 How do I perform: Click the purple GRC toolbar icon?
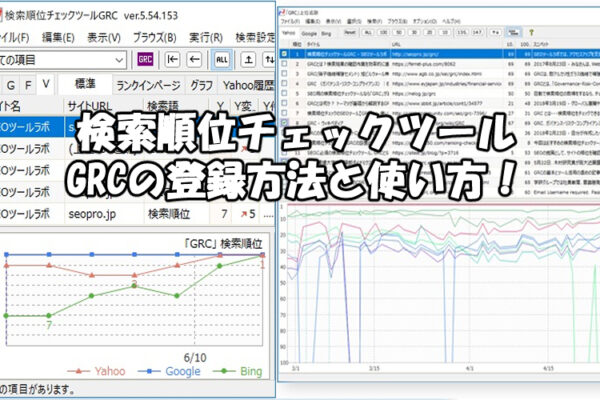coord(145,59)
